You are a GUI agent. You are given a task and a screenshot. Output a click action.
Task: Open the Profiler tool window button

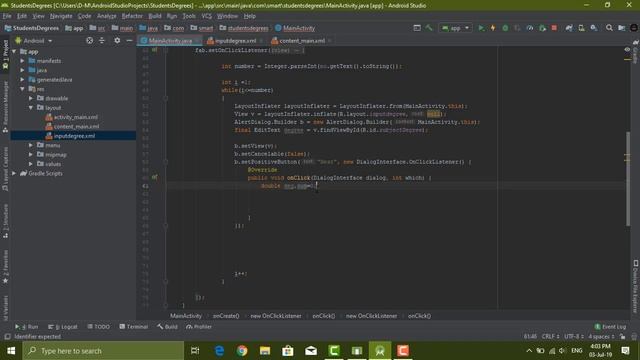pos(199,327)
